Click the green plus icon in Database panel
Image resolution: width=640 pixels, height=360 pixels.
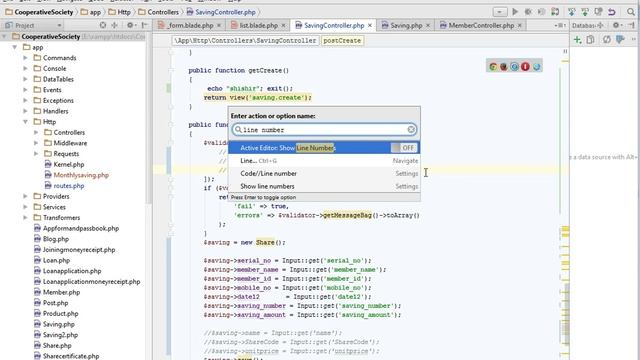point(578,40)
